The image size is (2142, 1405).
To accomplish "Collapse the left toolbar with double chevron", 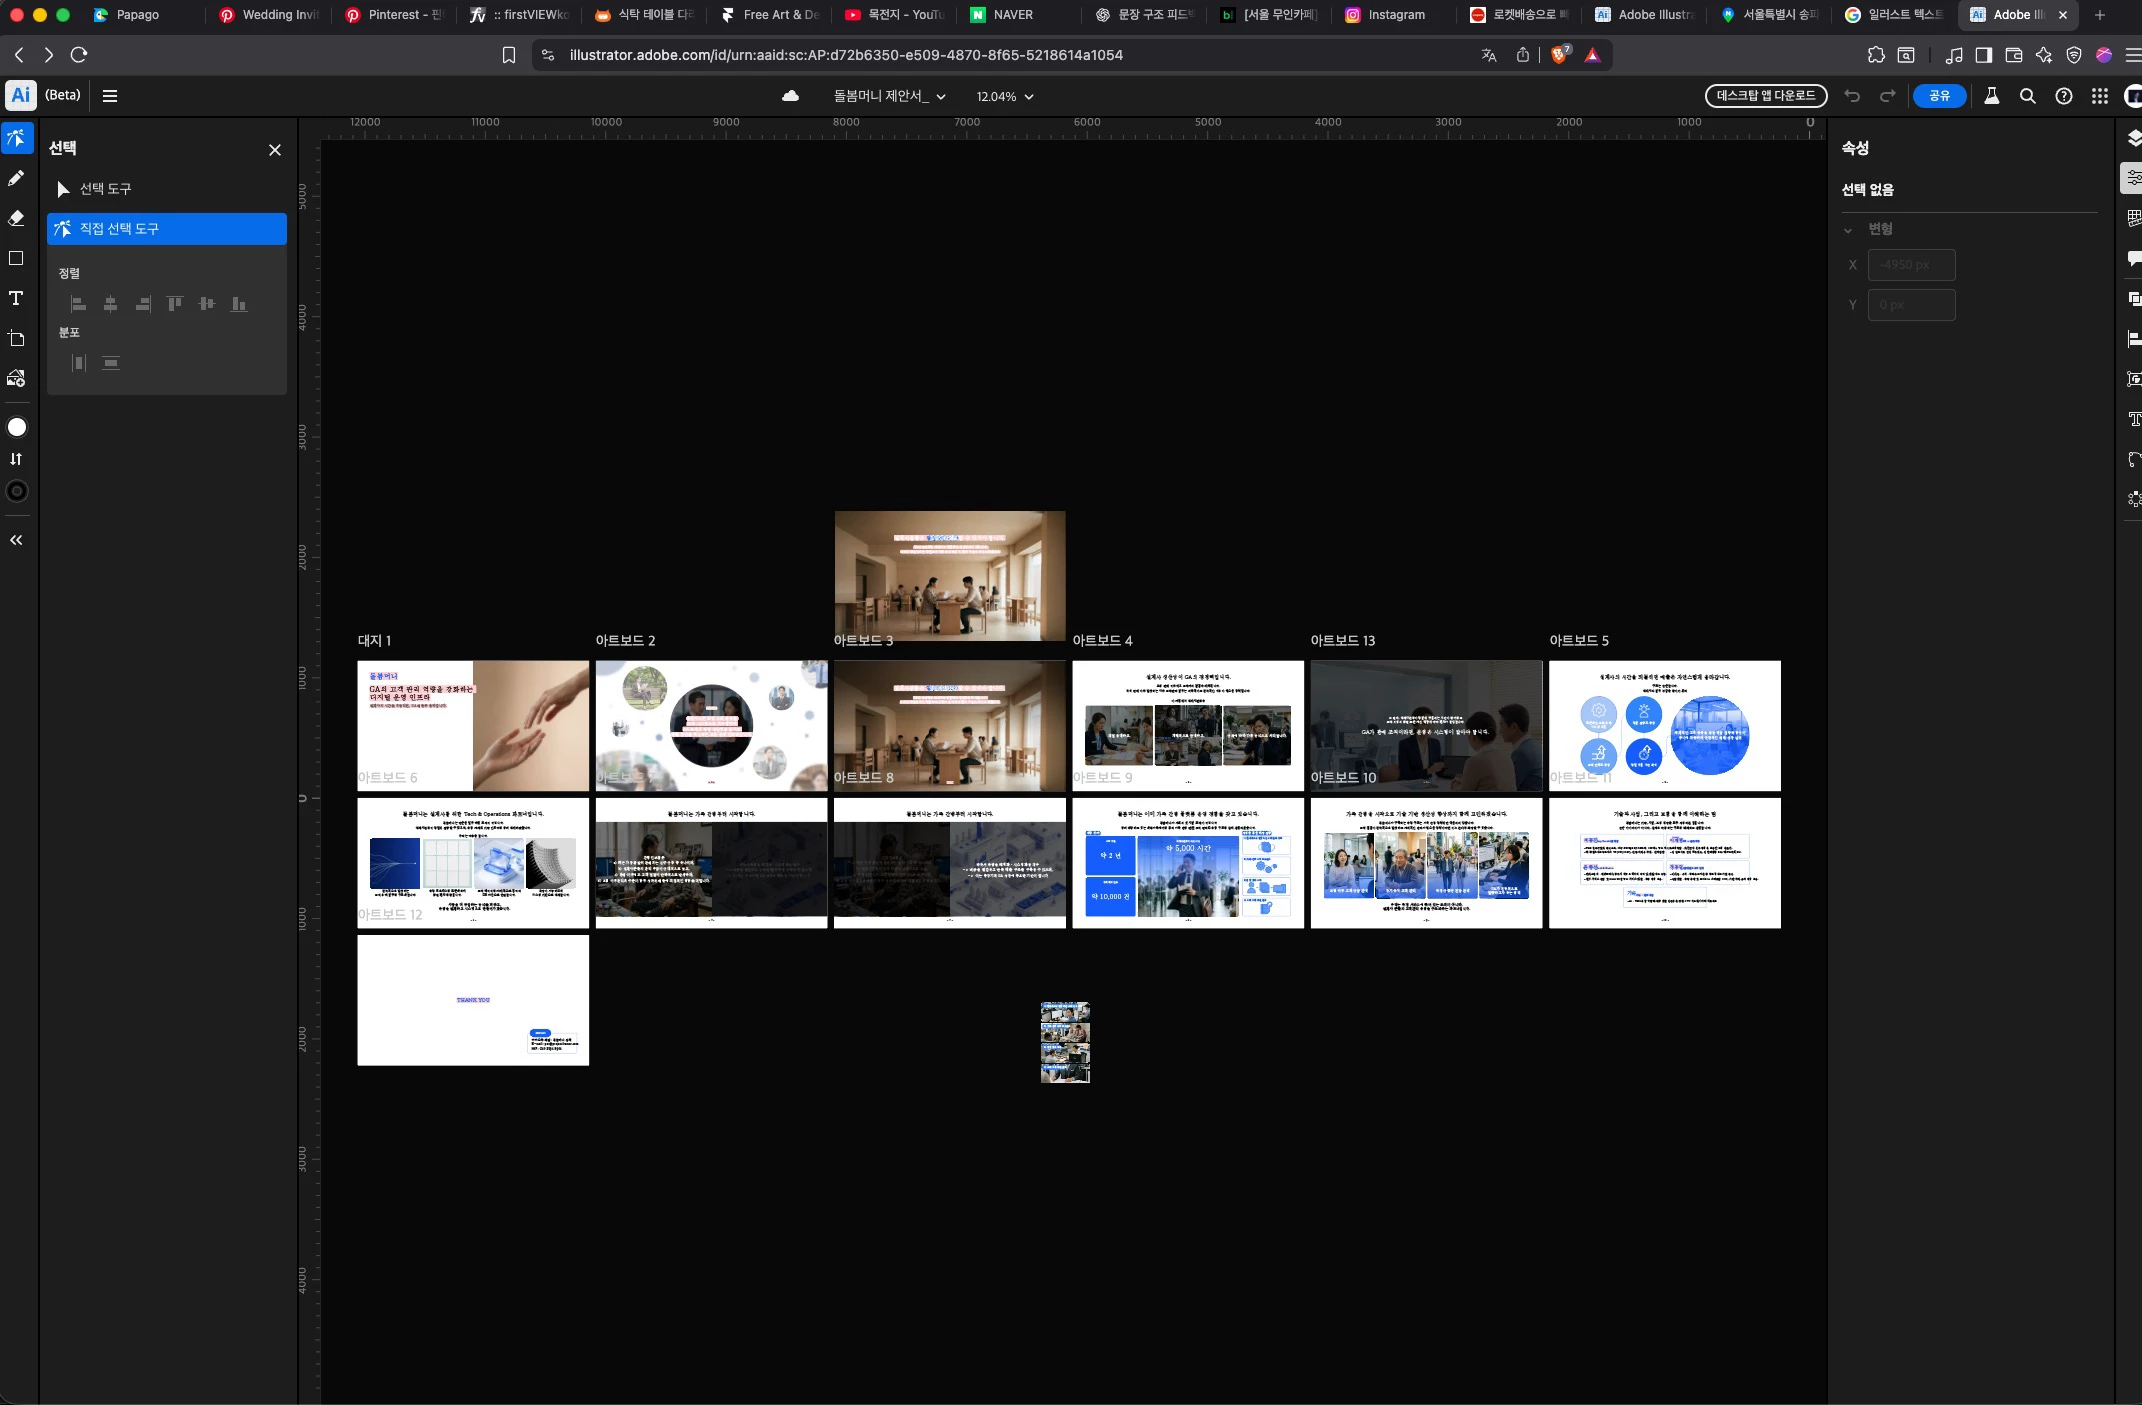I will pos(16,540).
